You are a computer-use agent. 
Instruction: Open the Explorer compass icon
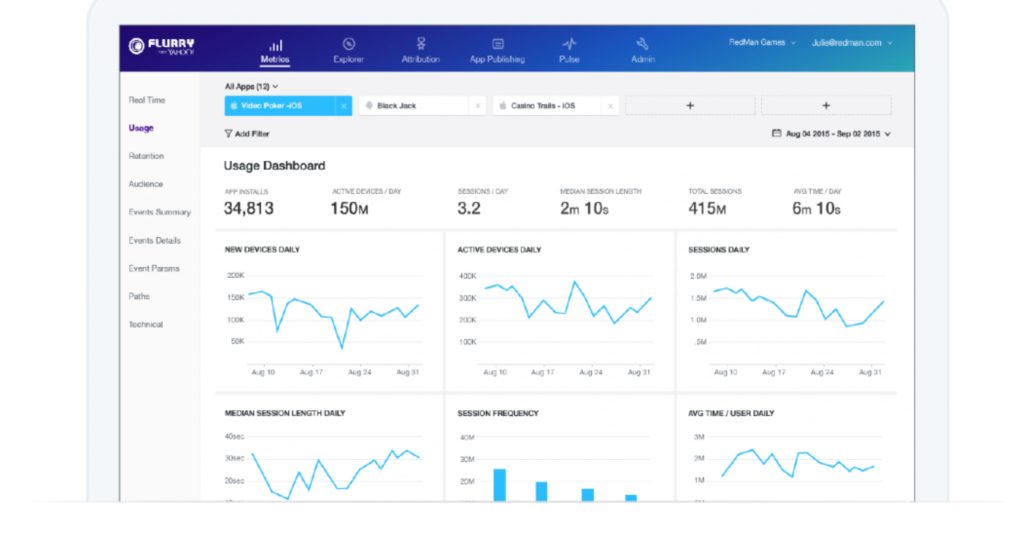[348, 44]
